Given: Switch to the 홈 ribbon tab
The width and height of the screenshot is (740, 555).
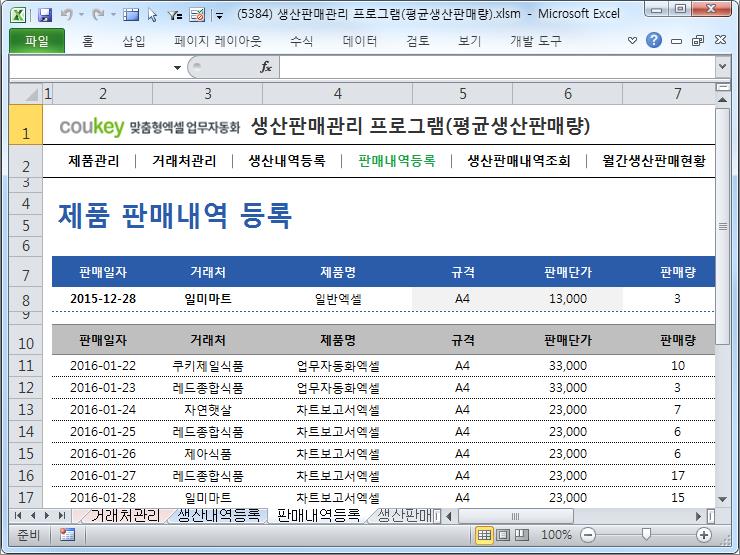Looking at the screenshot, I should pyautogui.click(x=87, y=42).
